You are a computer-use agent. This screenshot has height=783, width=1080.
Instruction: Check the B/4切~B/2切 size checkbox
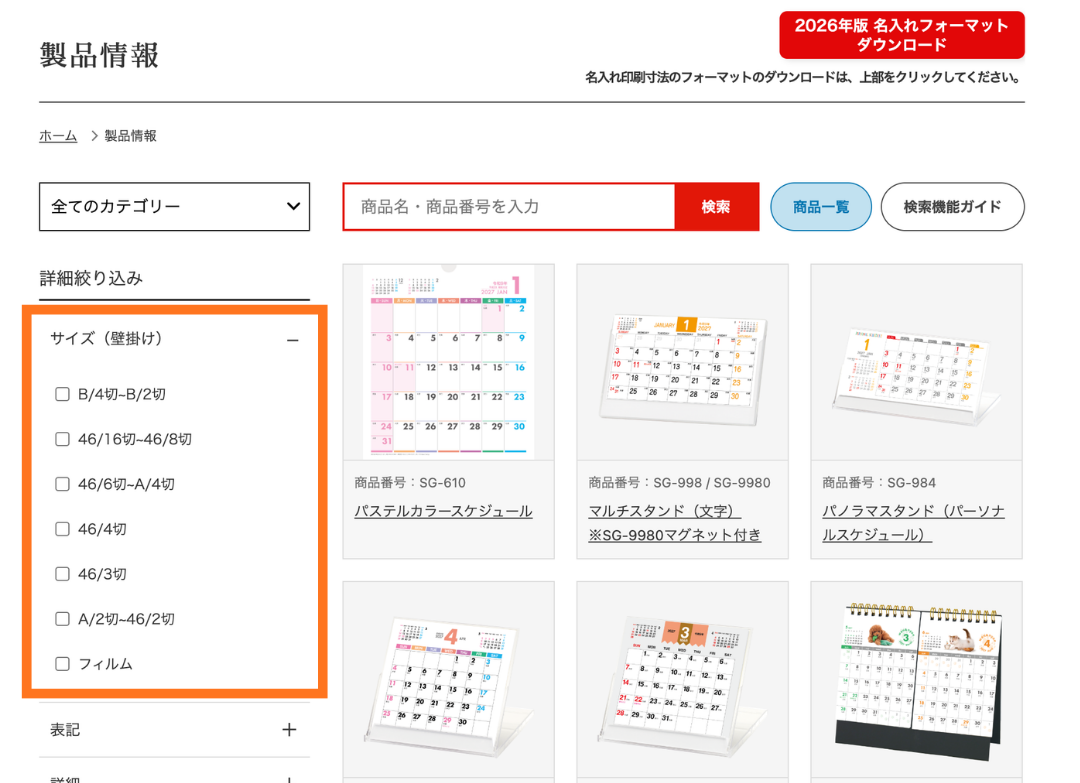pos(63,394)
